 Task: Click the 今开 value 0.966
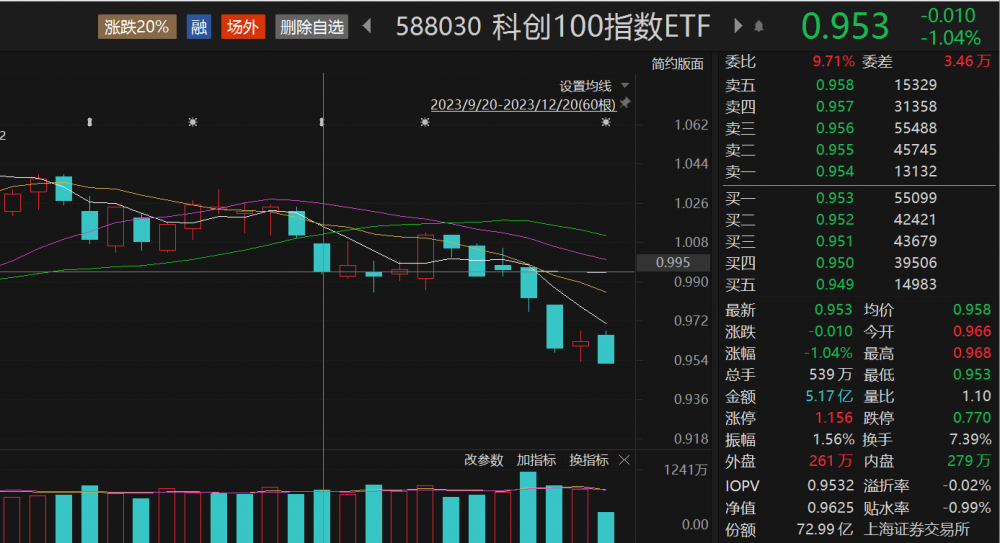pos(972,332)
